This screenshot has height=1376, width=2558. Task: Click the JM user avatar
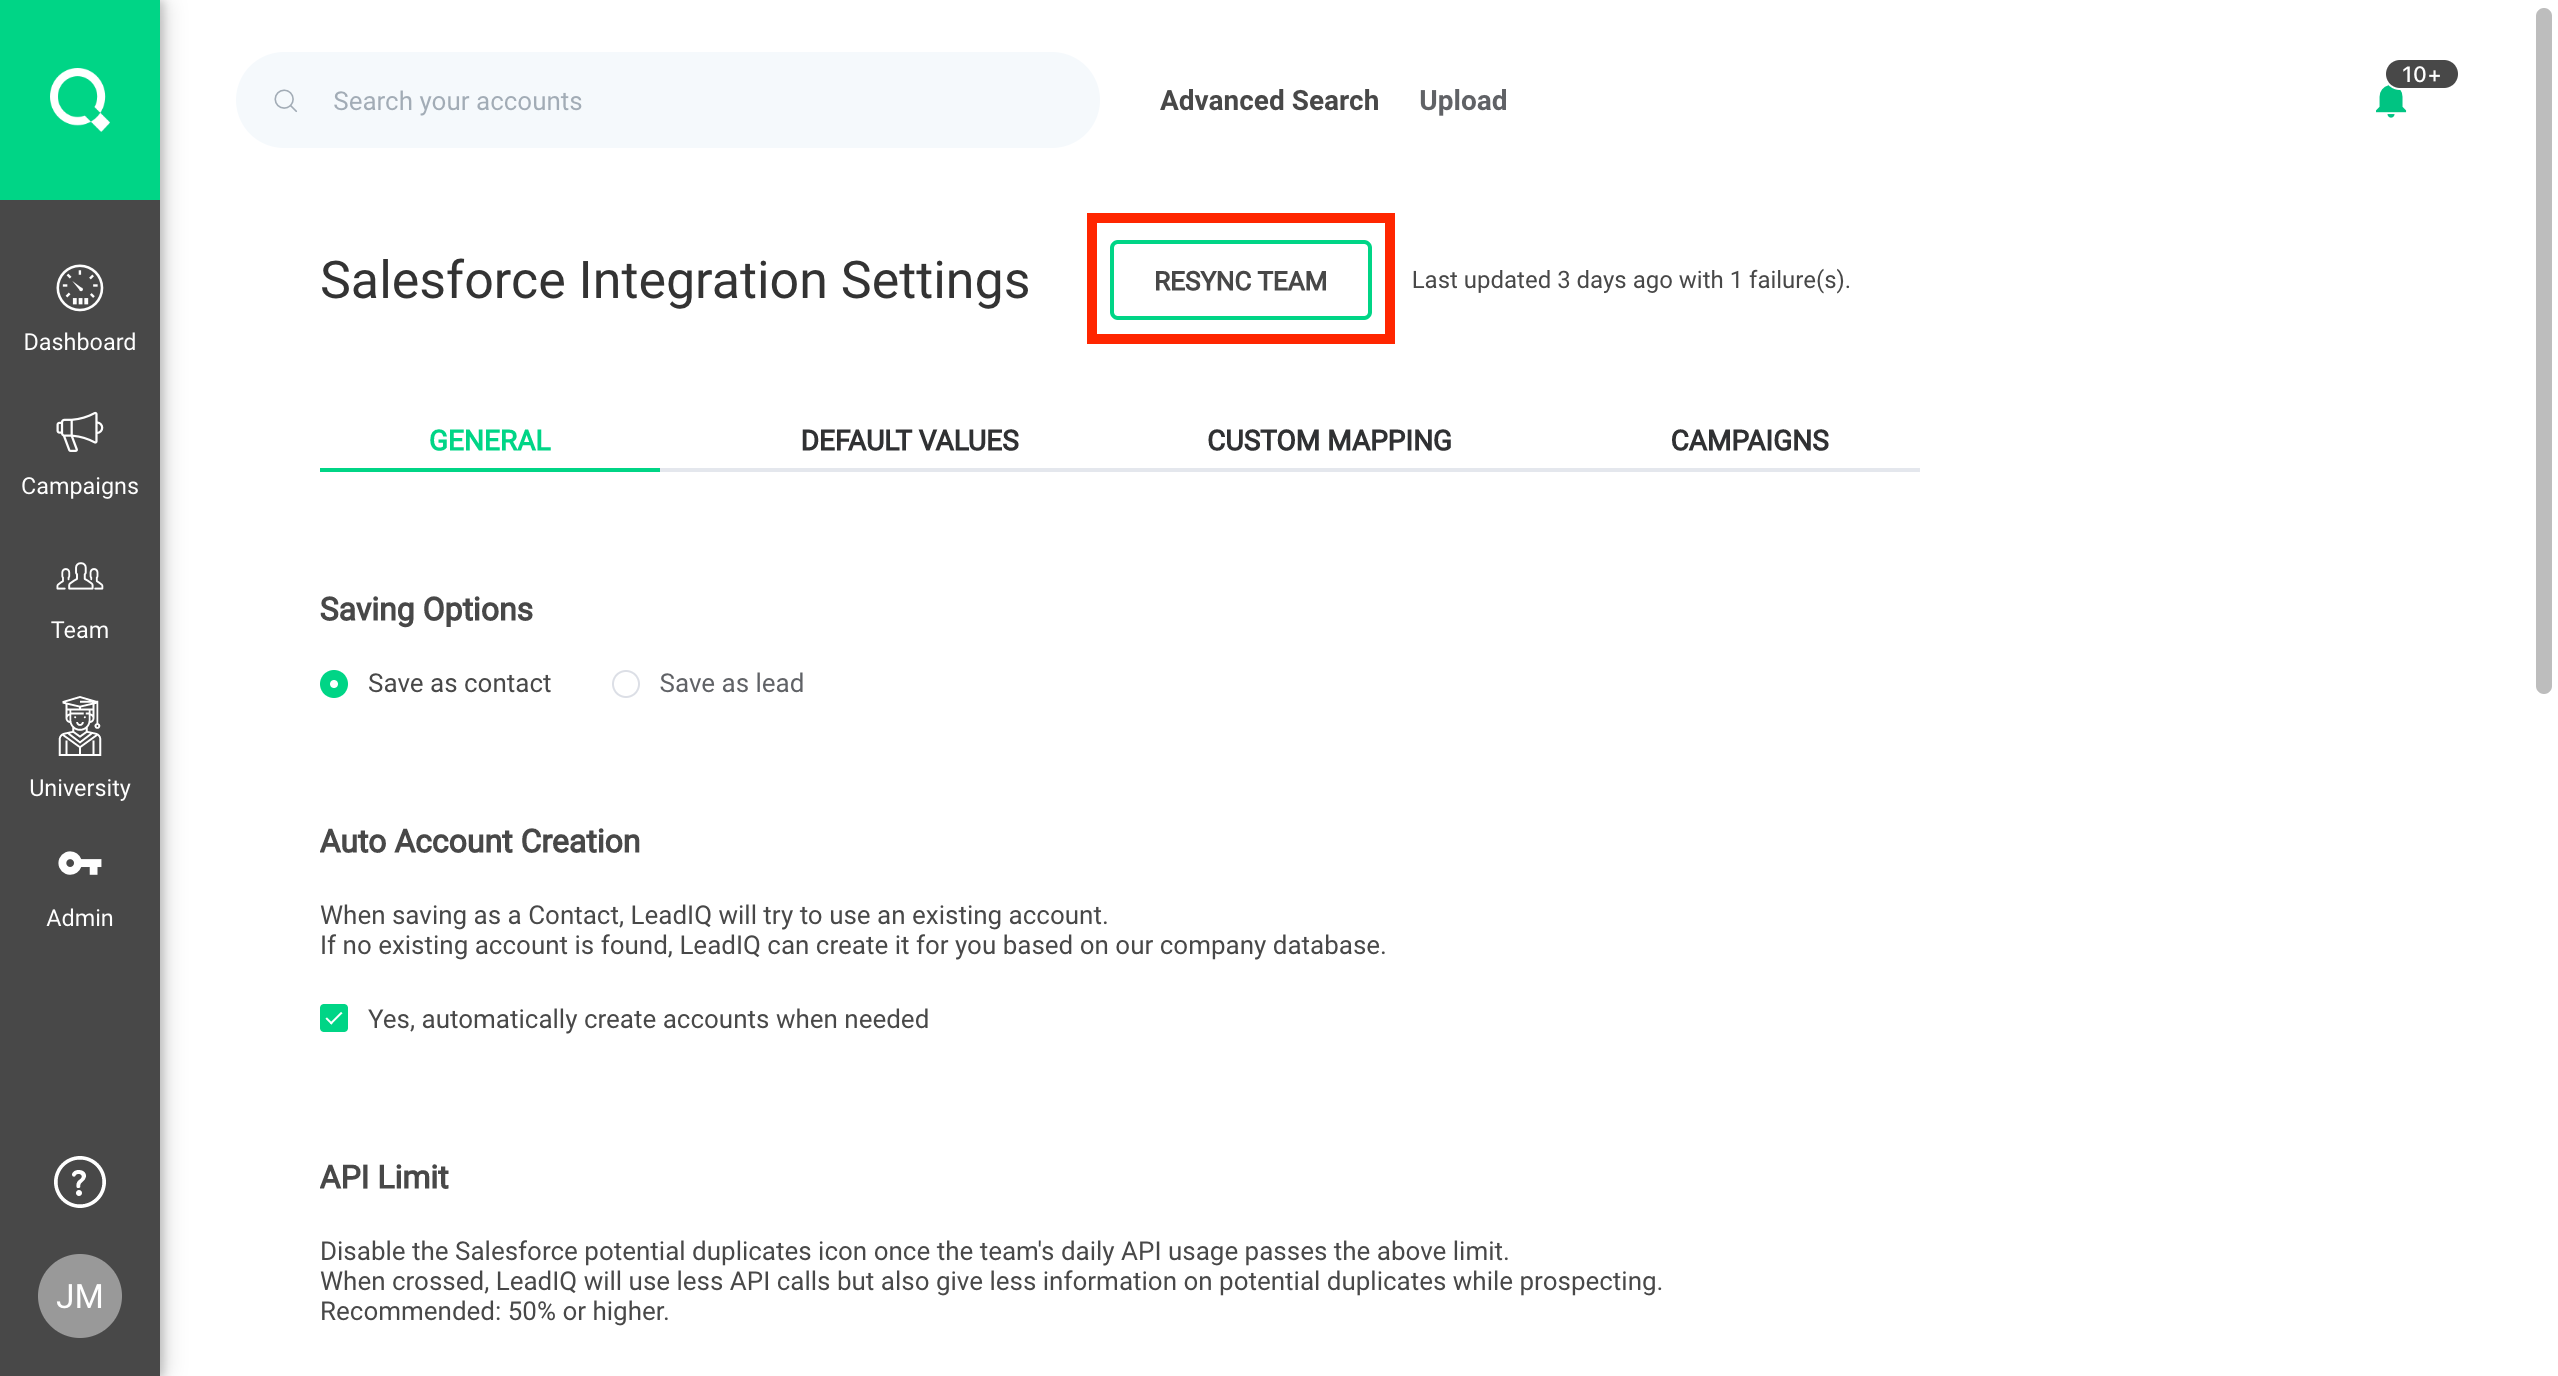click(x=79, y=1296)
